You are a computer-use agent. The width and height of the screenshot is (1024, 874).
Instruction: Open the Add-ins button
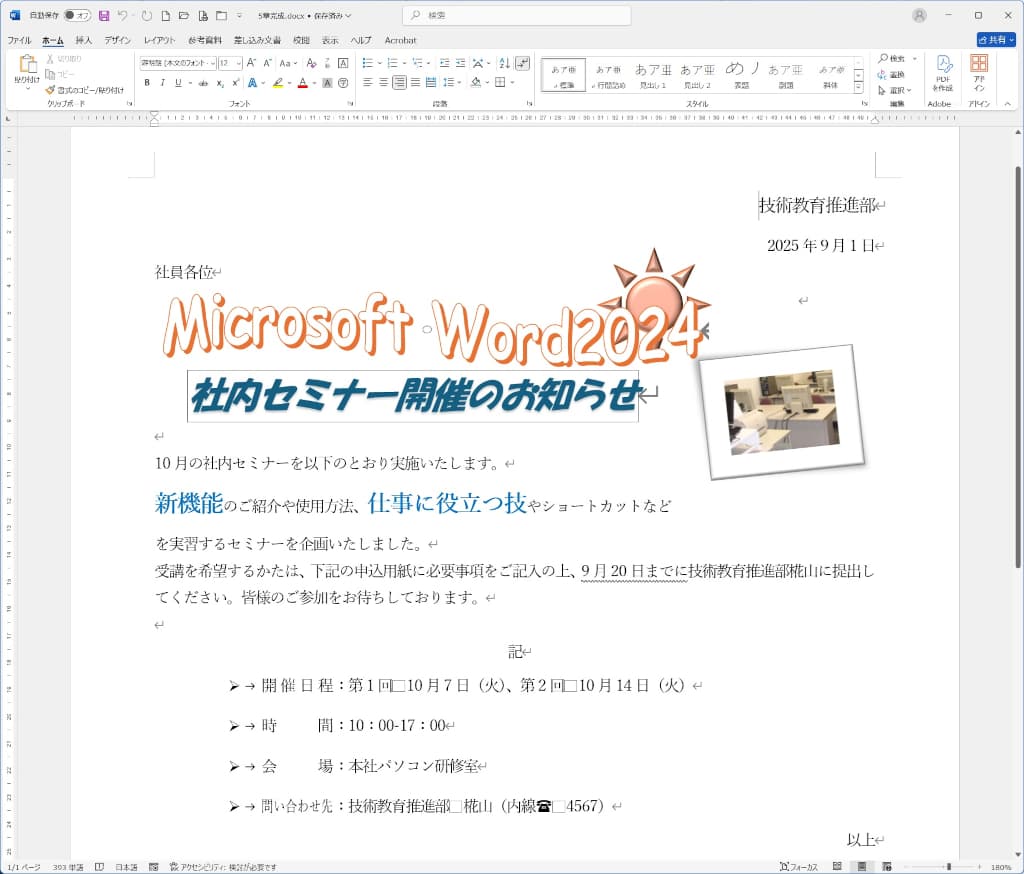coord(979,72)
